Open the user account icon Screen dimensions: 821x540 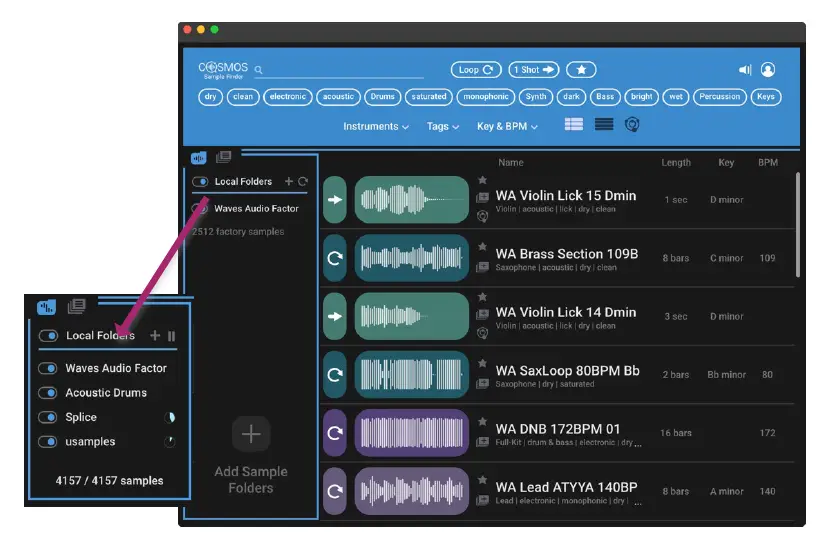768,70
